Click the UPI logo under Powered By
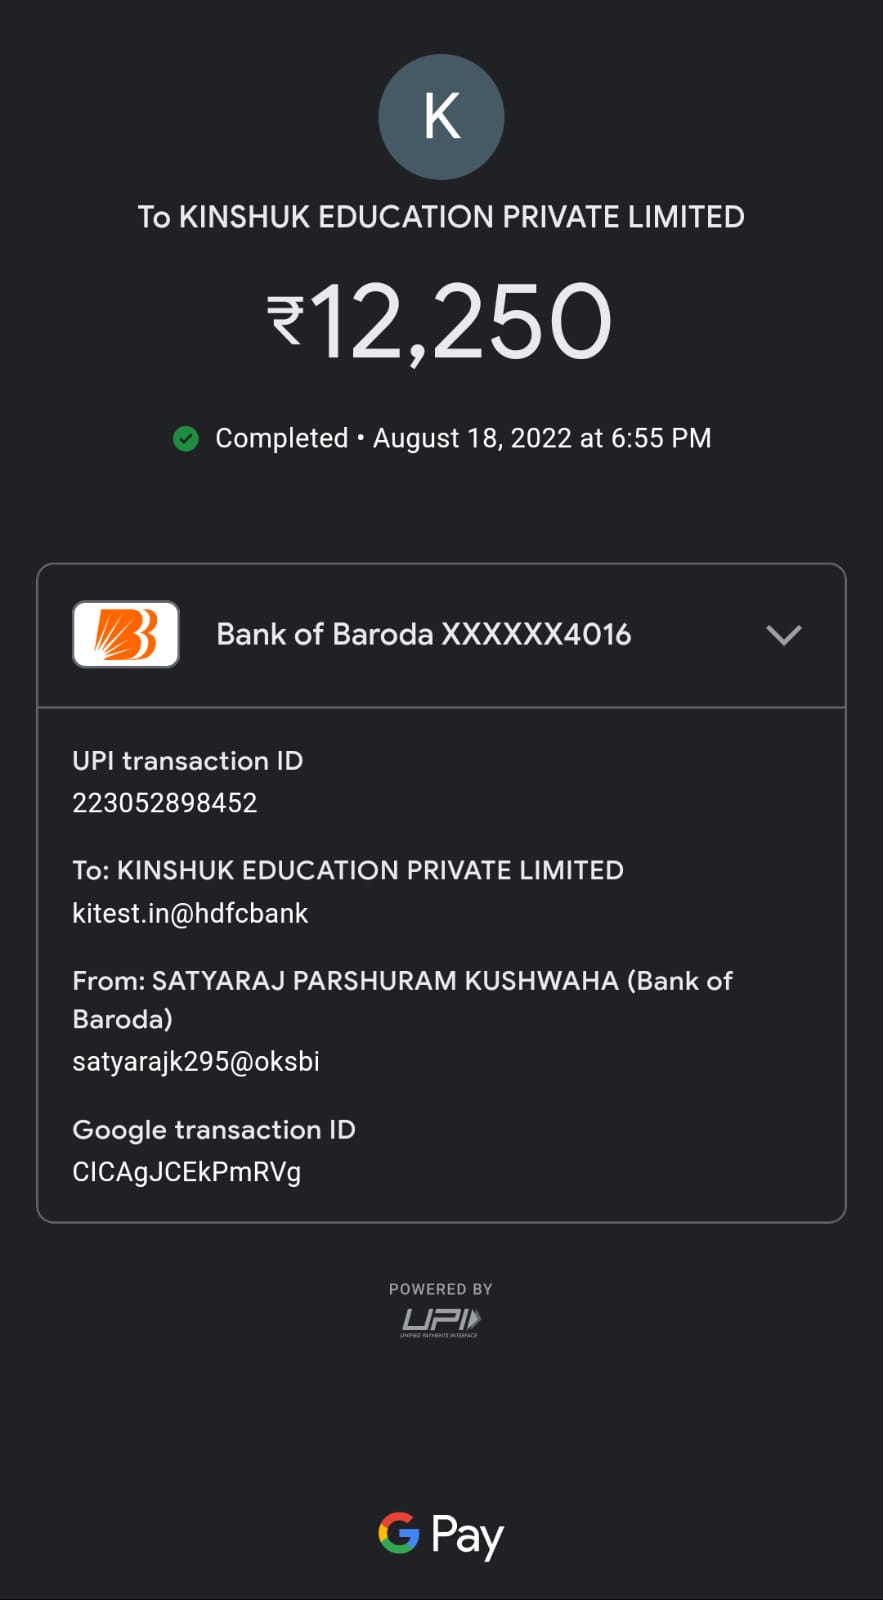The image size is (883, 1600). (441, 1321)
